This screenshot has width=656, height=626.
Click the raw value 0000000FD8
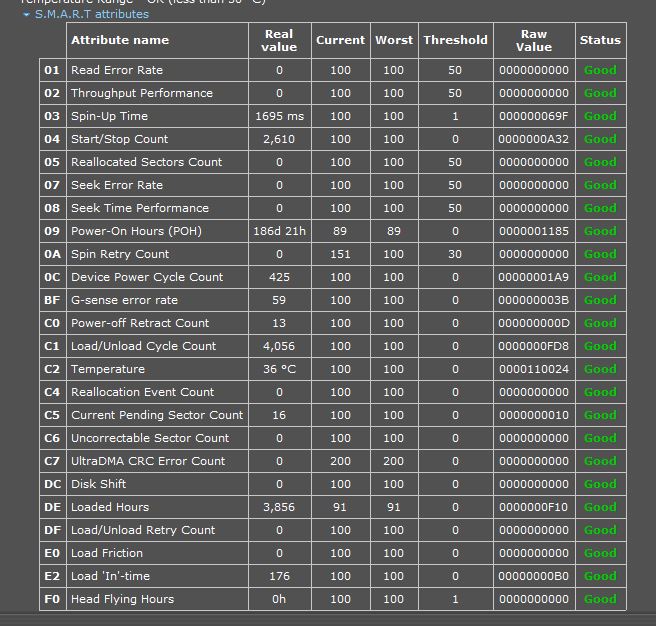click(534, 346)
